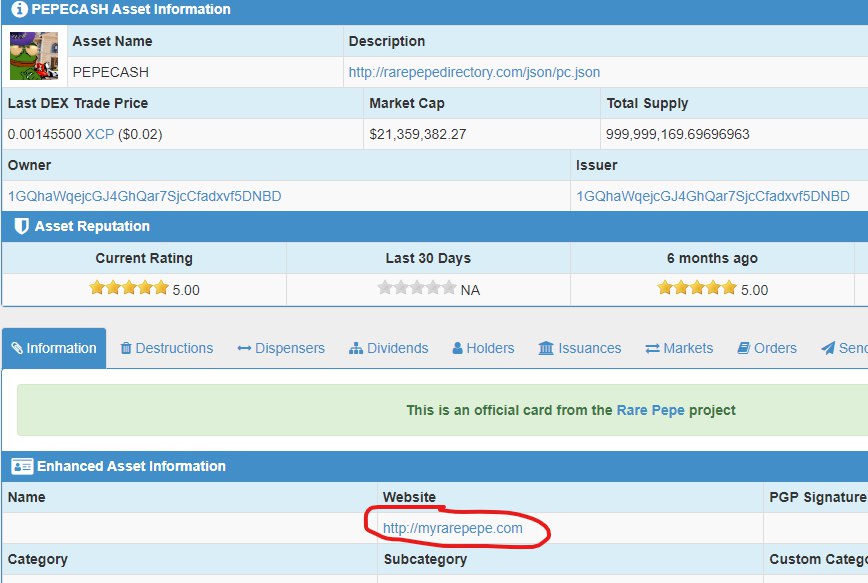Screen dimensions: 868x583
Task: Switch to the Markets tab
Action: tap(679, 348)
